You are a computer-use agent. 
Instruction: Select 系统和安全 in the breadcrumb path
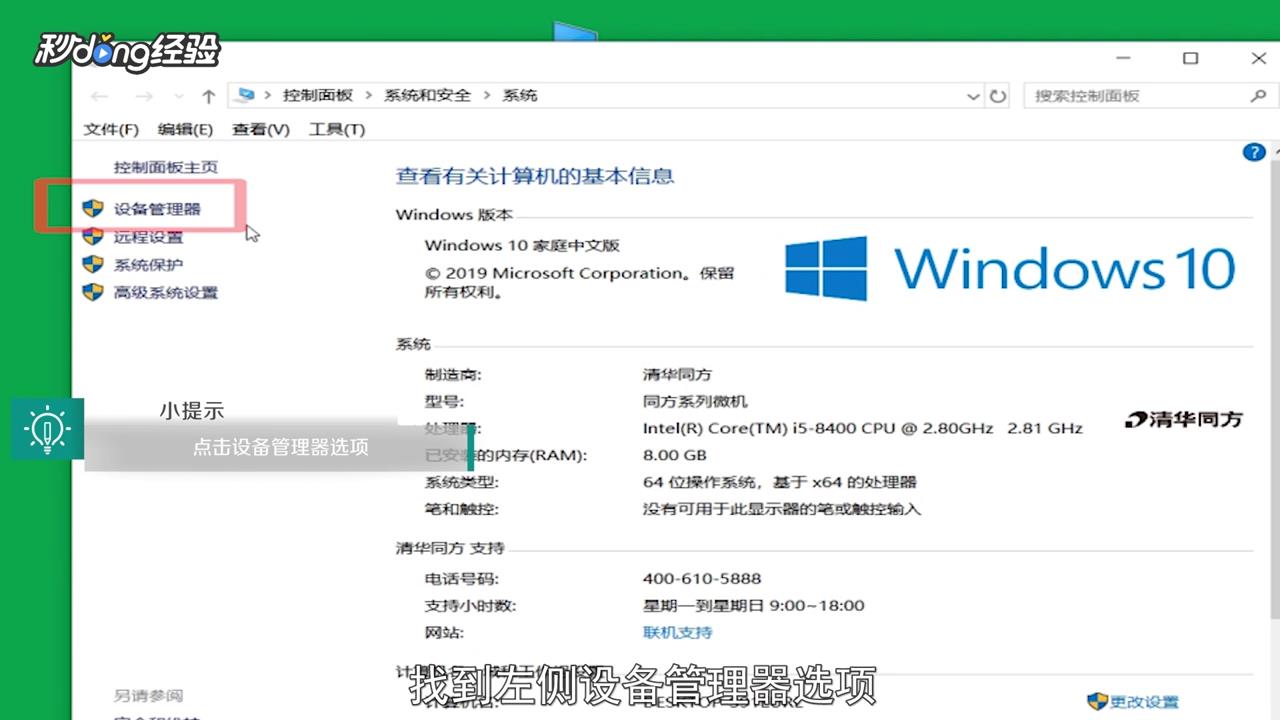tap(427, 95)
